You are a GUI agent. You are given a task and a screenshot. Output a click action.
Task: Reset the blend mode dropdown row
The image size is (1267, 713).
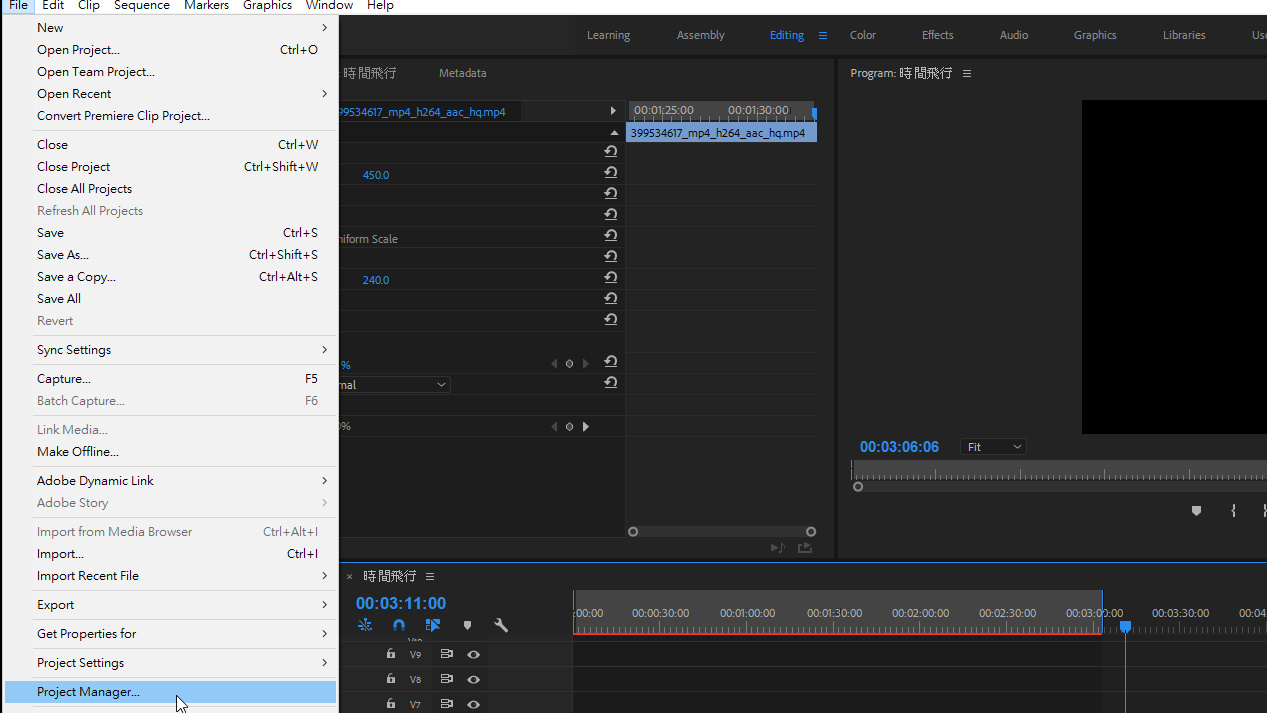(x=610, y=383)
